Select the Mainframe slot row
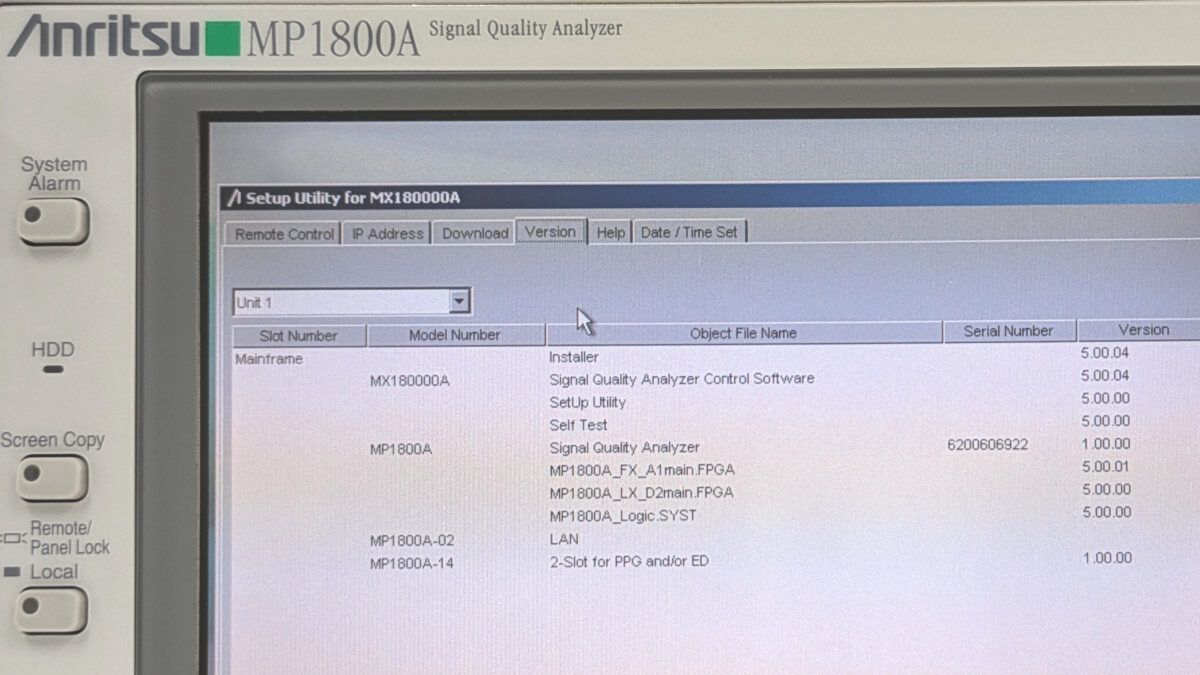Image resolution: width=1200 pixels, height=675 pixels. point(268,359)
